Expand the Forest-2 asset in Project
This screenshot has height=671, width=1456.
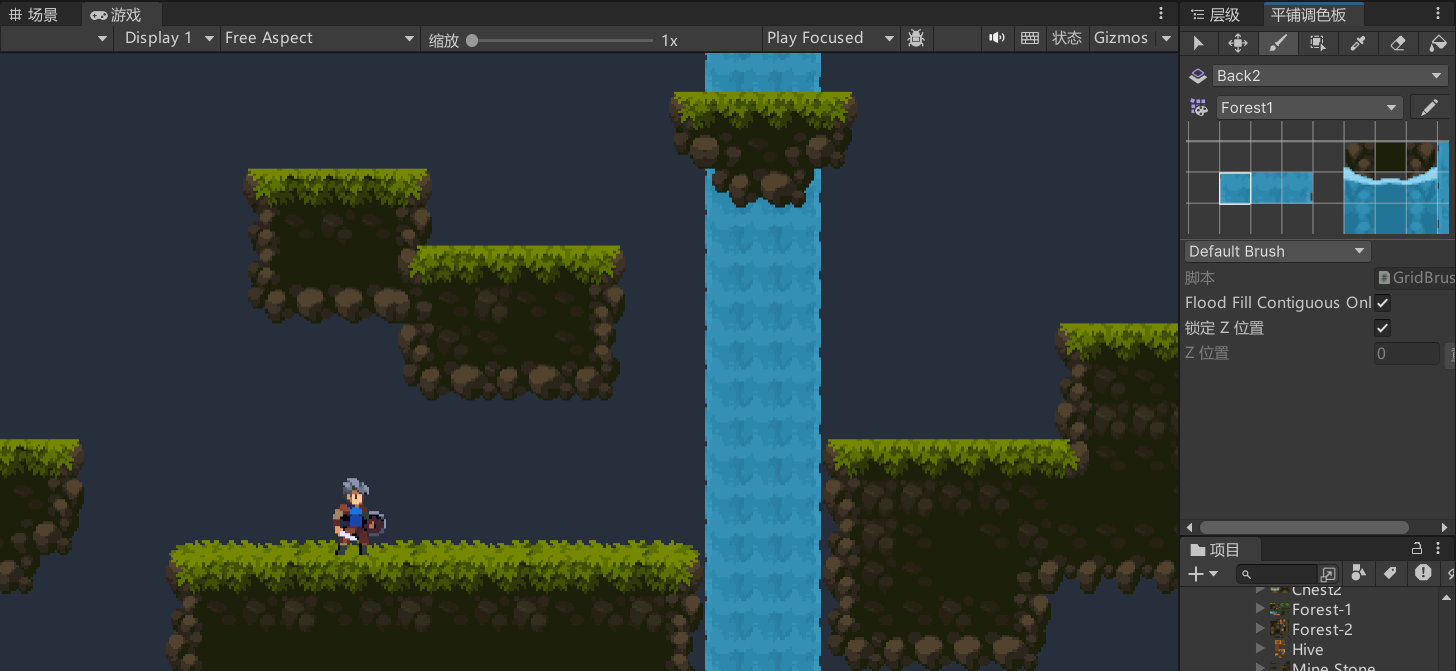[x=1260, y=629]
